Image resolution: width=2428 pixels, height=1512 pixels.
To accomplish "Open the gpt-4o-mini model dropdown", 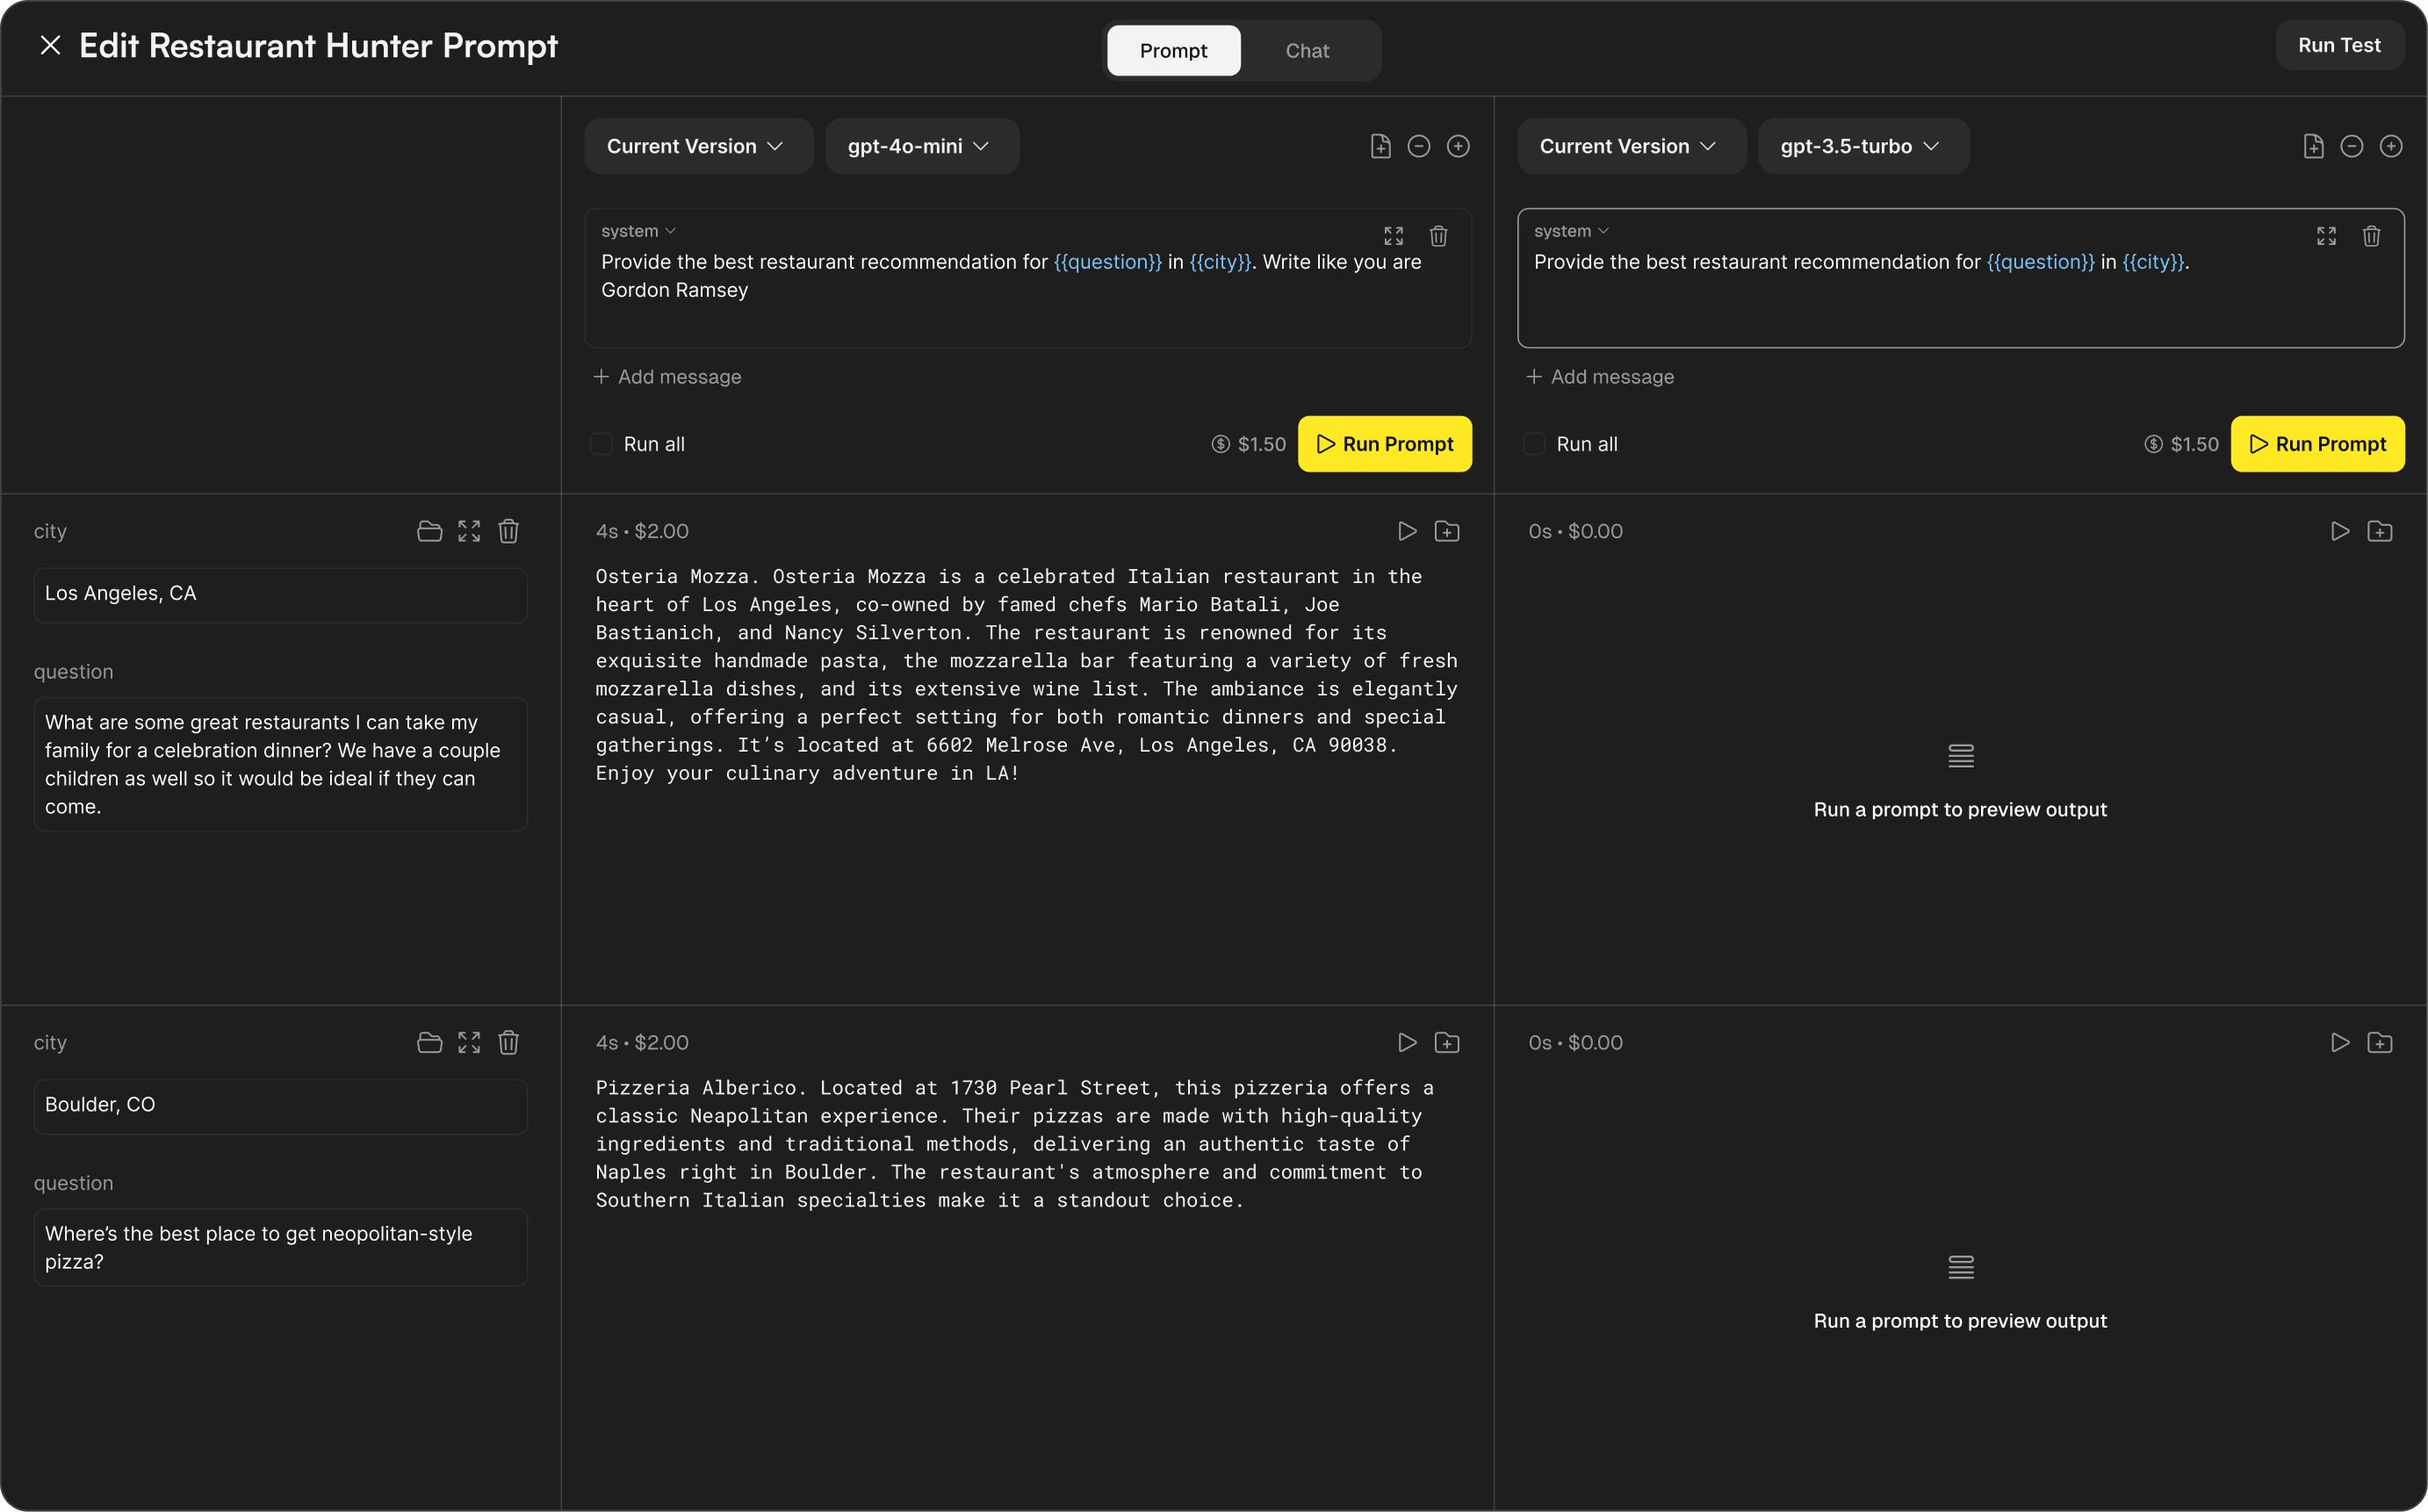I will [921, 146].
